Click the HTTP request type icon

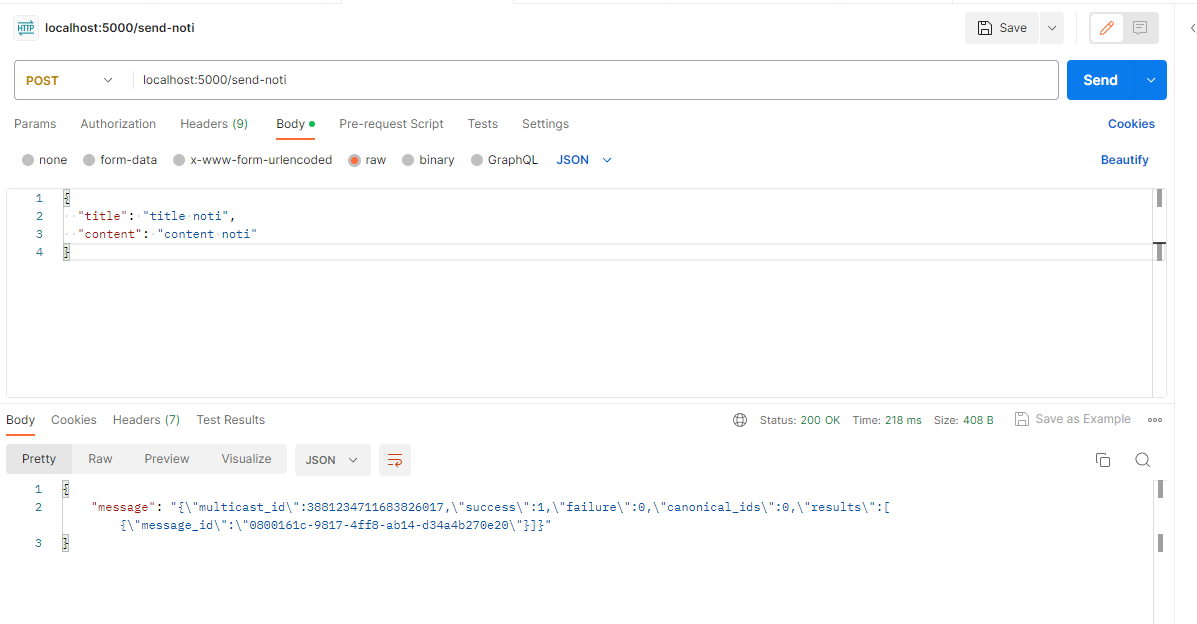26,28
